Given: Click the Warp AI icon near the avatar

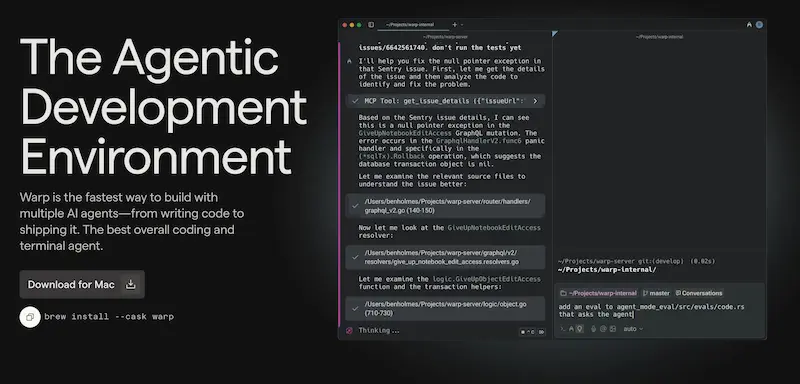Looking at the screenshot, I should coord(749,24).
